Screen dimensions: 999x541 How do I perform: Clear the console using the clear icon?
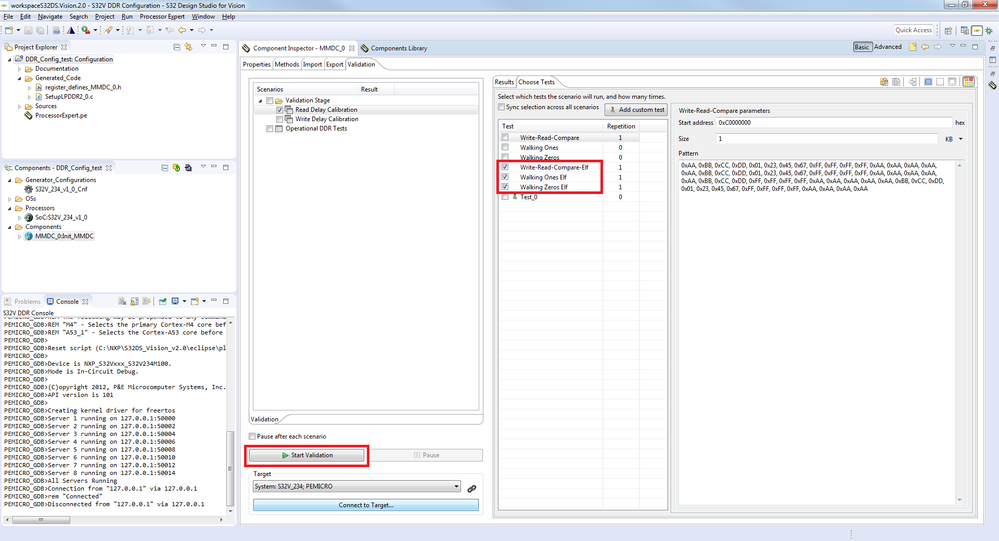pyautogui.click(x=122, y=301)
